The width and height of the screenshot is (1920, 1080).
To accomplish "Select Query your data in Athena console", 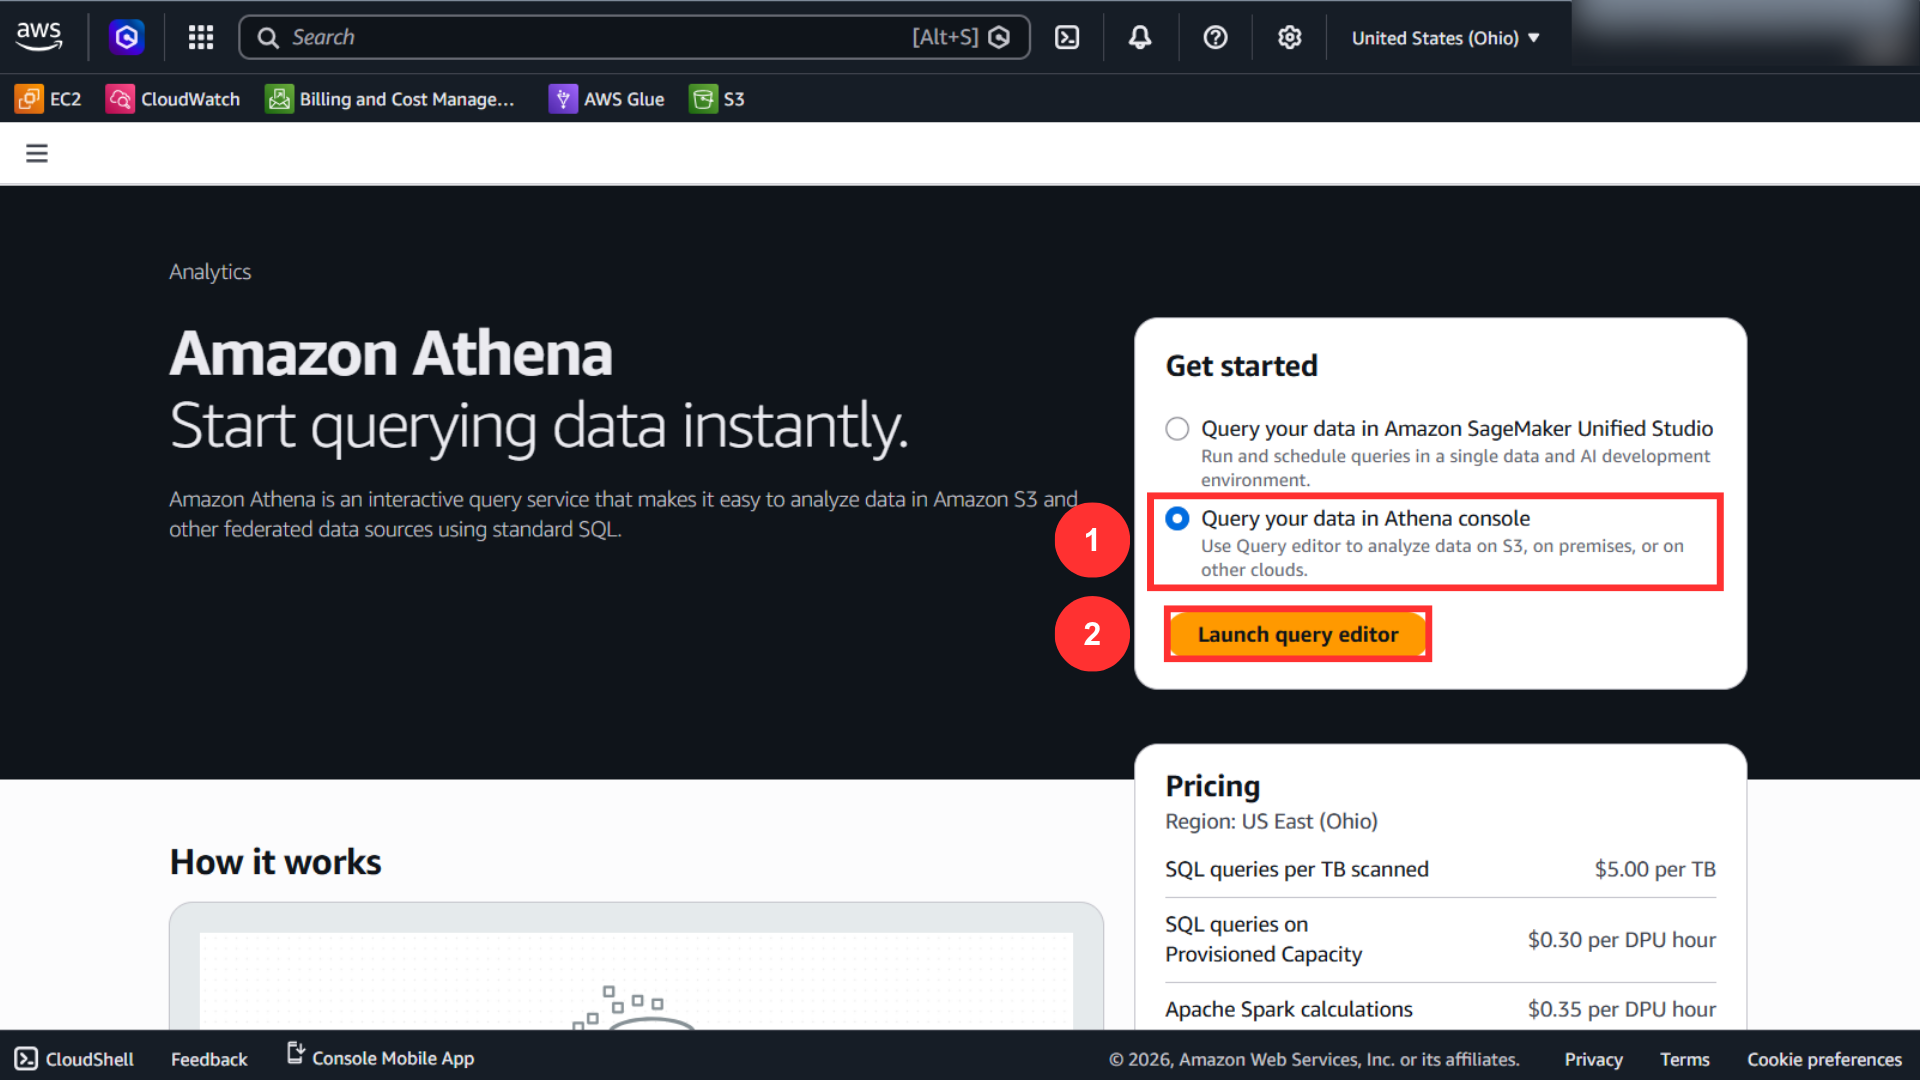I will [1177, 518].
